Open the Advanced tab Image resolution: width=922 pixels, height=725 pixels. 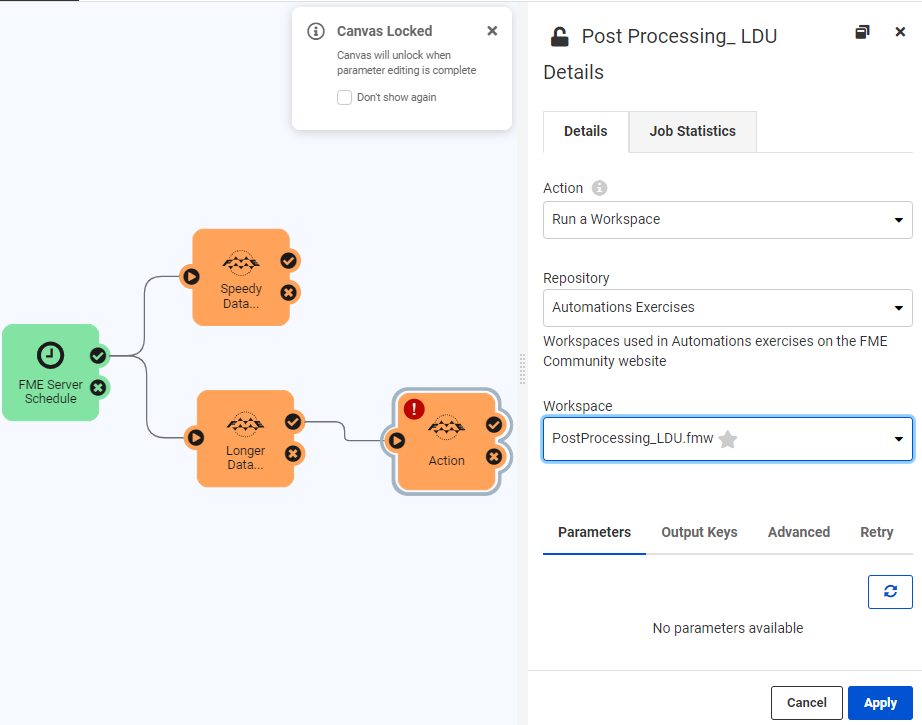798,532
